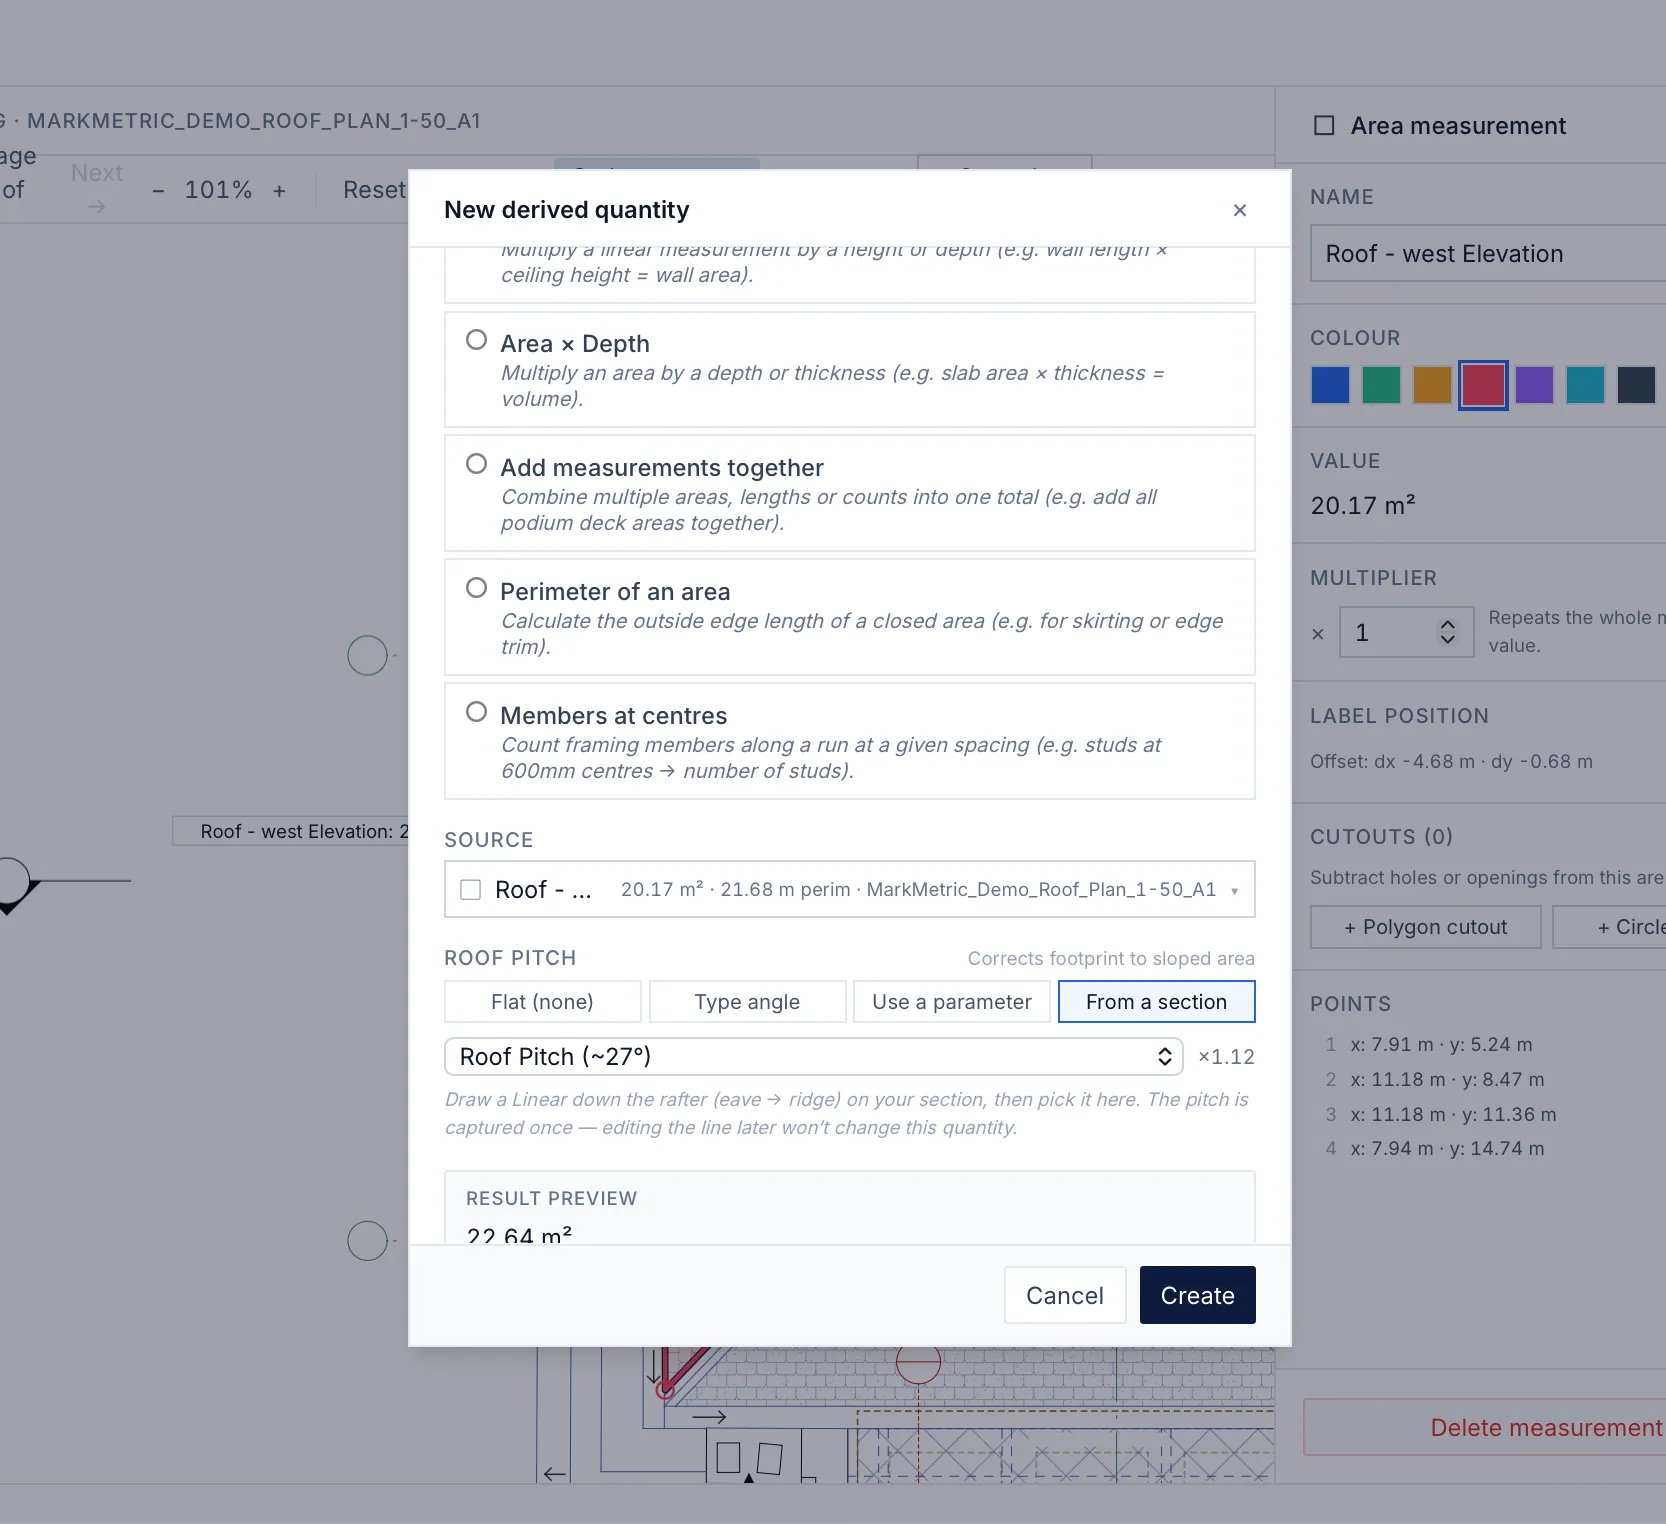Click the zoom out minus icon
Image resolution: width=1666 pixels, height=1524 pixels.
tap(158, 190)
